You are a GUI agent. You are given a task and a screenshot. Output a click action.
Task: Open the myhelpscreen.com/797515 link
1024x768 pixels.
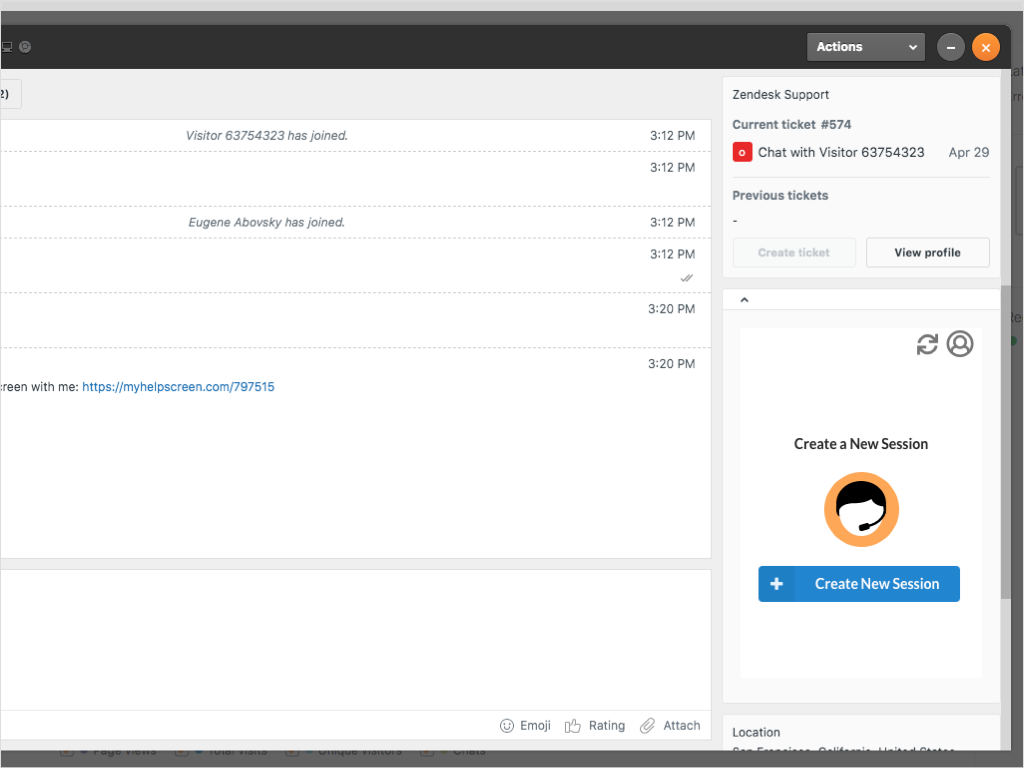(x=178, y=386)
